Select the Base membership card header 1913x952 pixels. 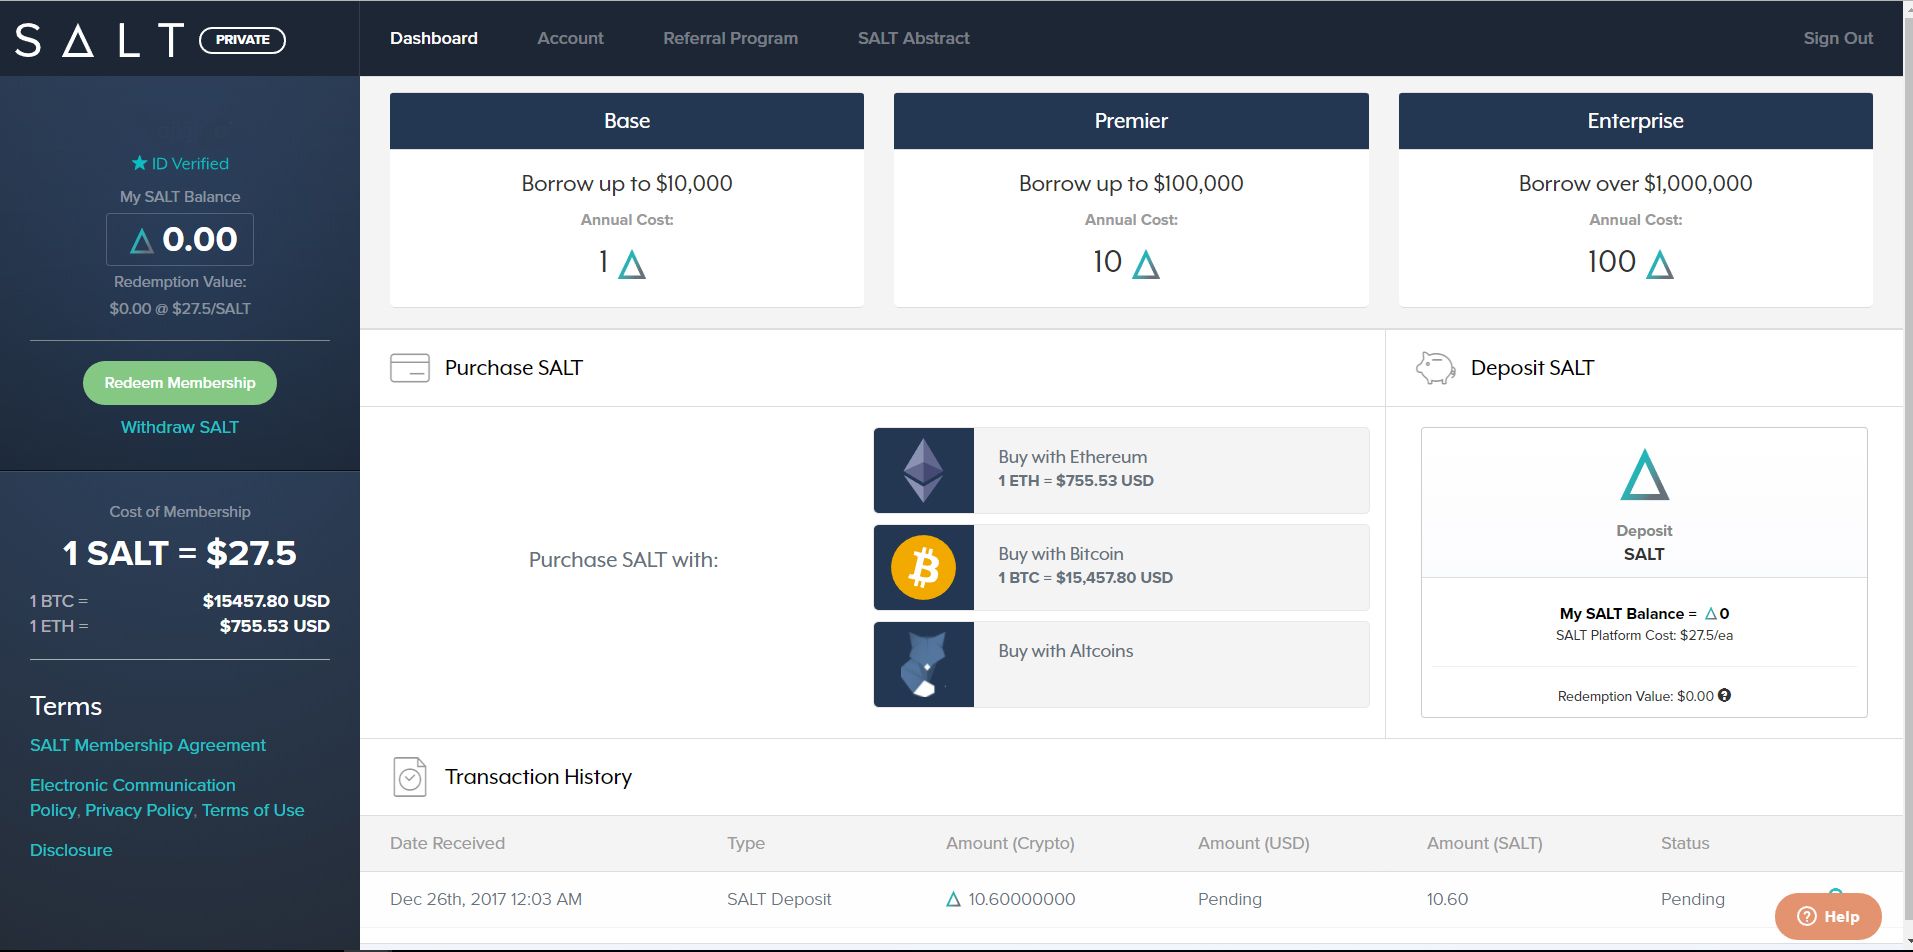(x=627, y=121)
